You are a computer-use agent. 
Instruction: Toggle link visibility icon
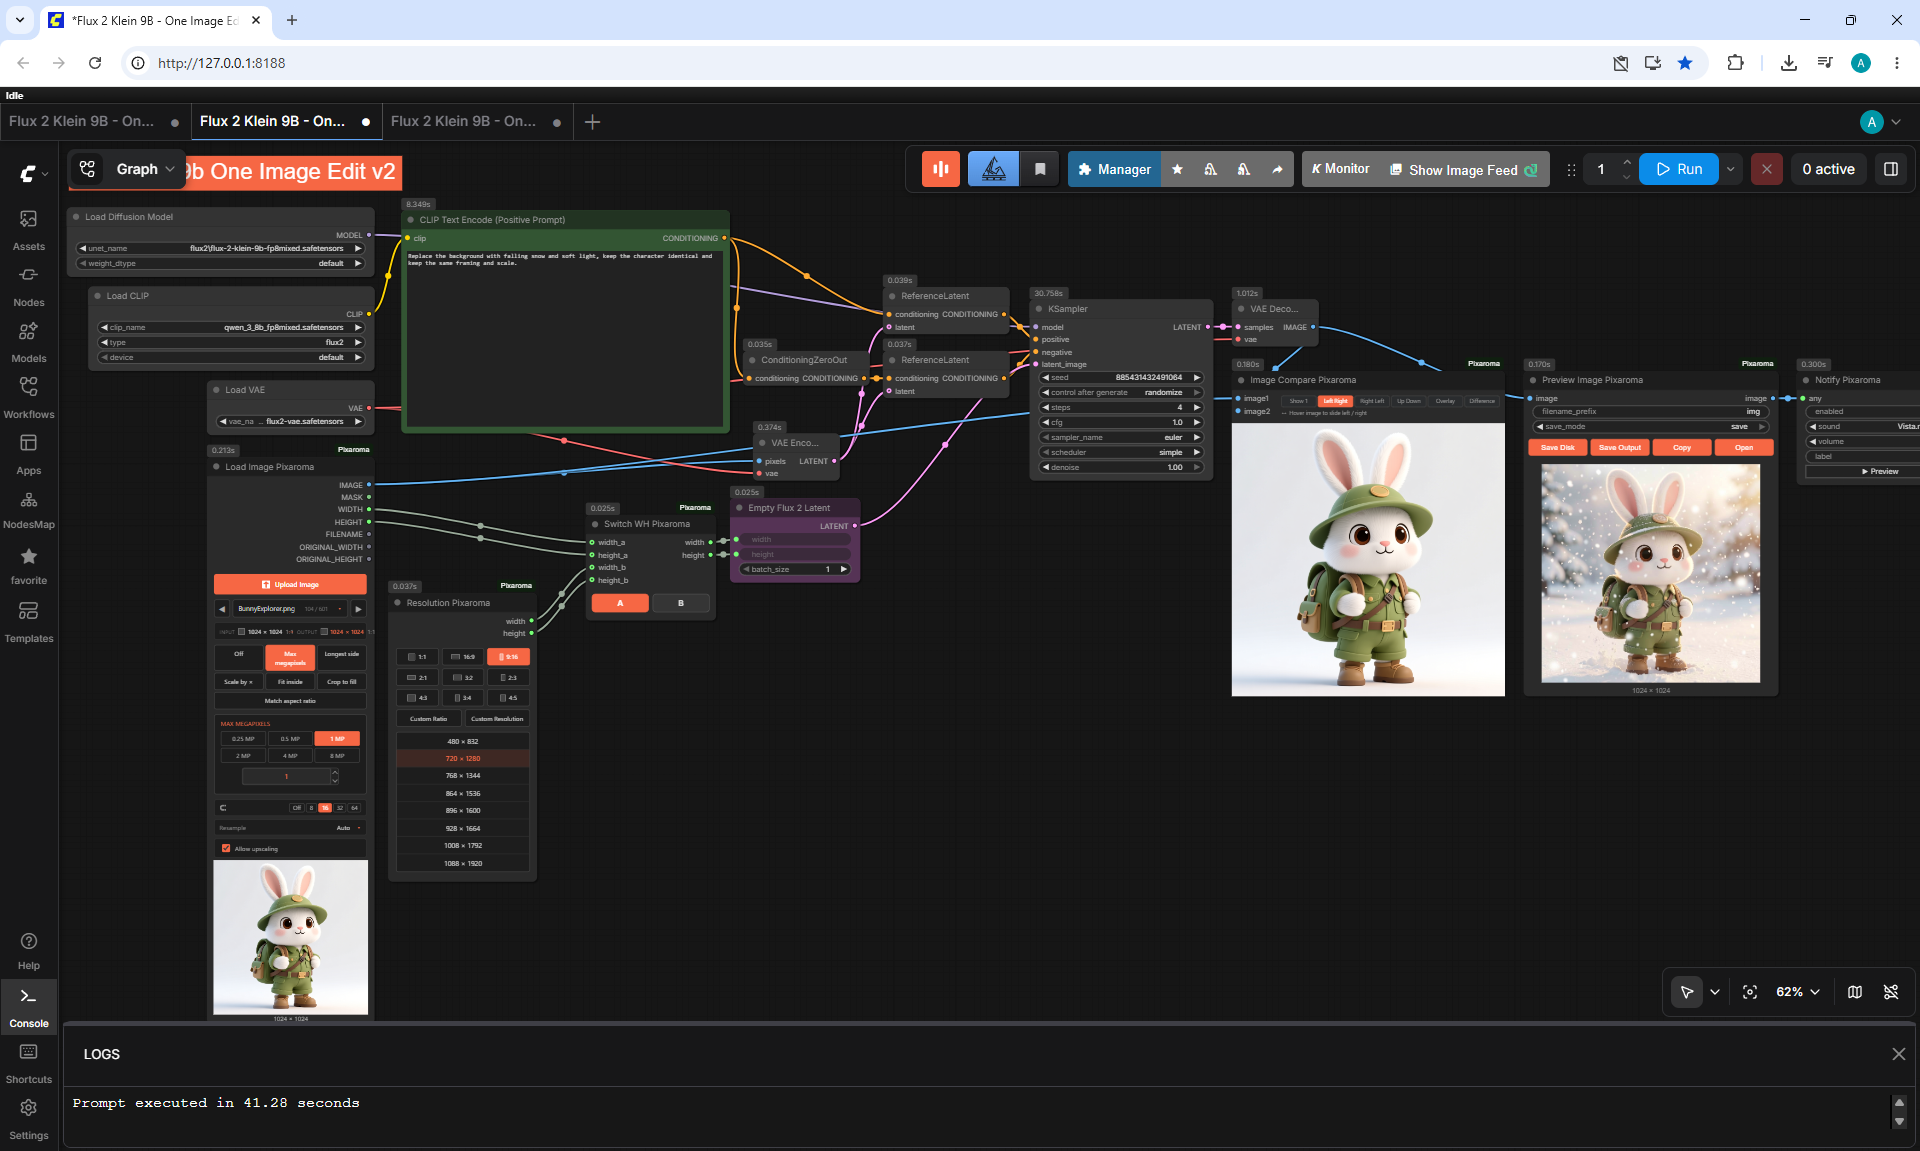tap(1891, 992)
